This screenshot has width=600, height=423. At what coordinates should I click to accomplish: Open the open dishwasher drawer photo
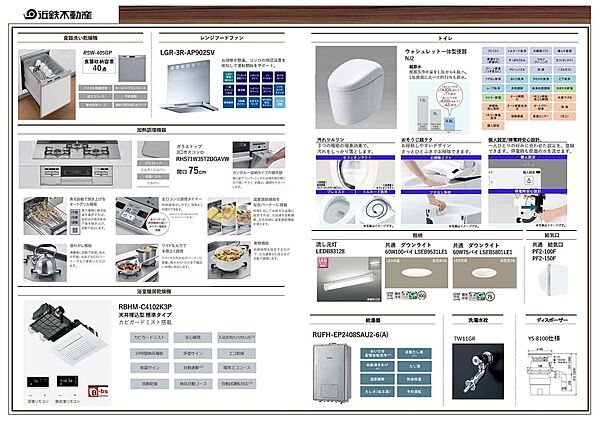coord(47,84)
